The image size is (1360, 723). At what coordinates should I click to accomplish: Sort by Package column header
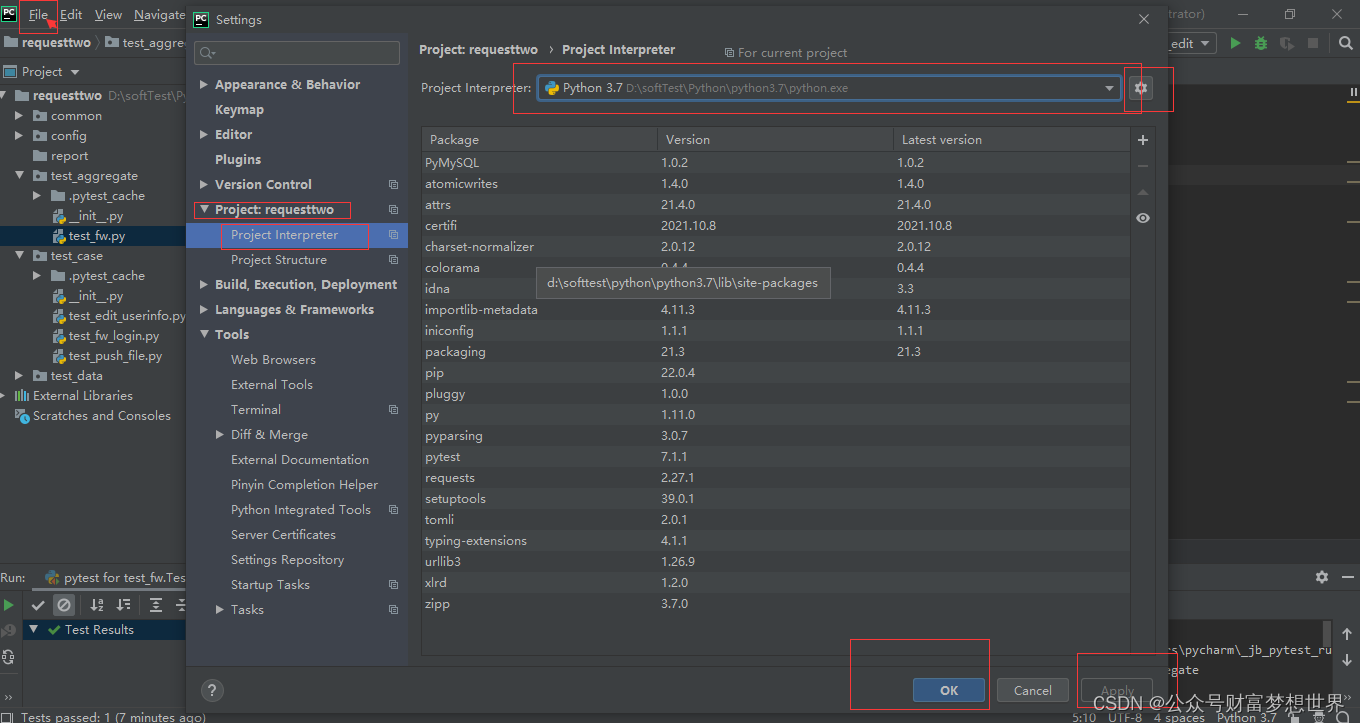tap(539, 140)
